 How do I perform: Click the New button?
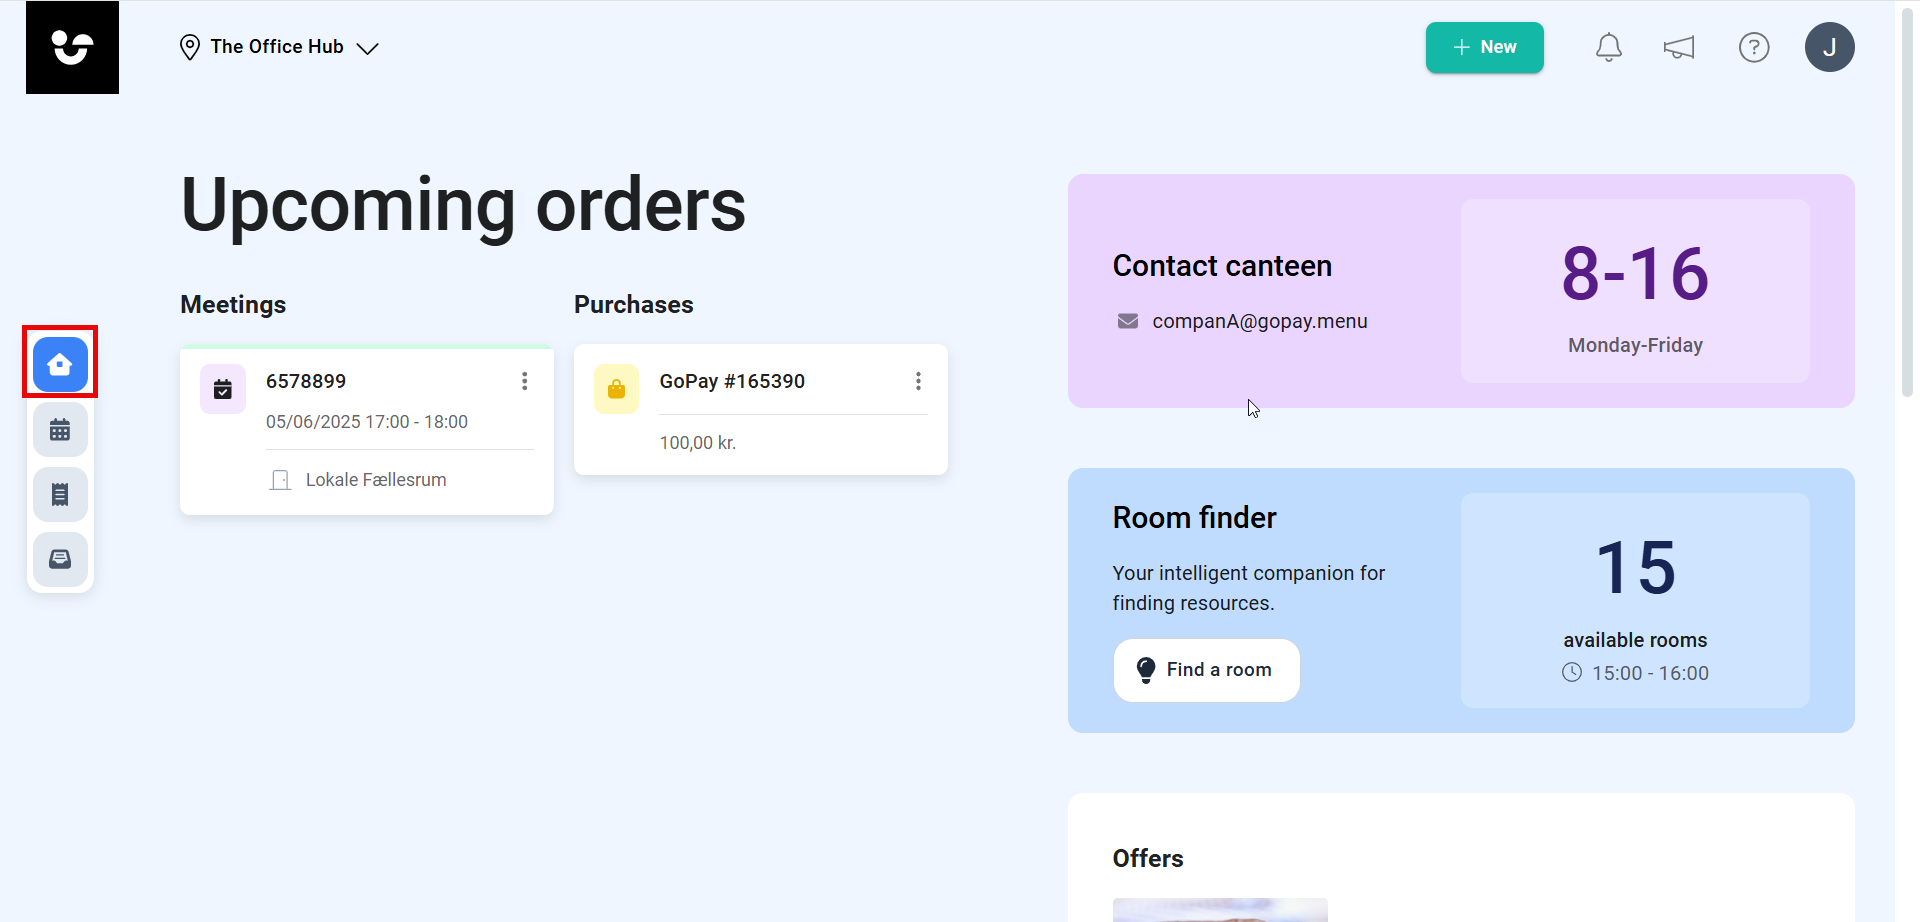pos(1484,47)
